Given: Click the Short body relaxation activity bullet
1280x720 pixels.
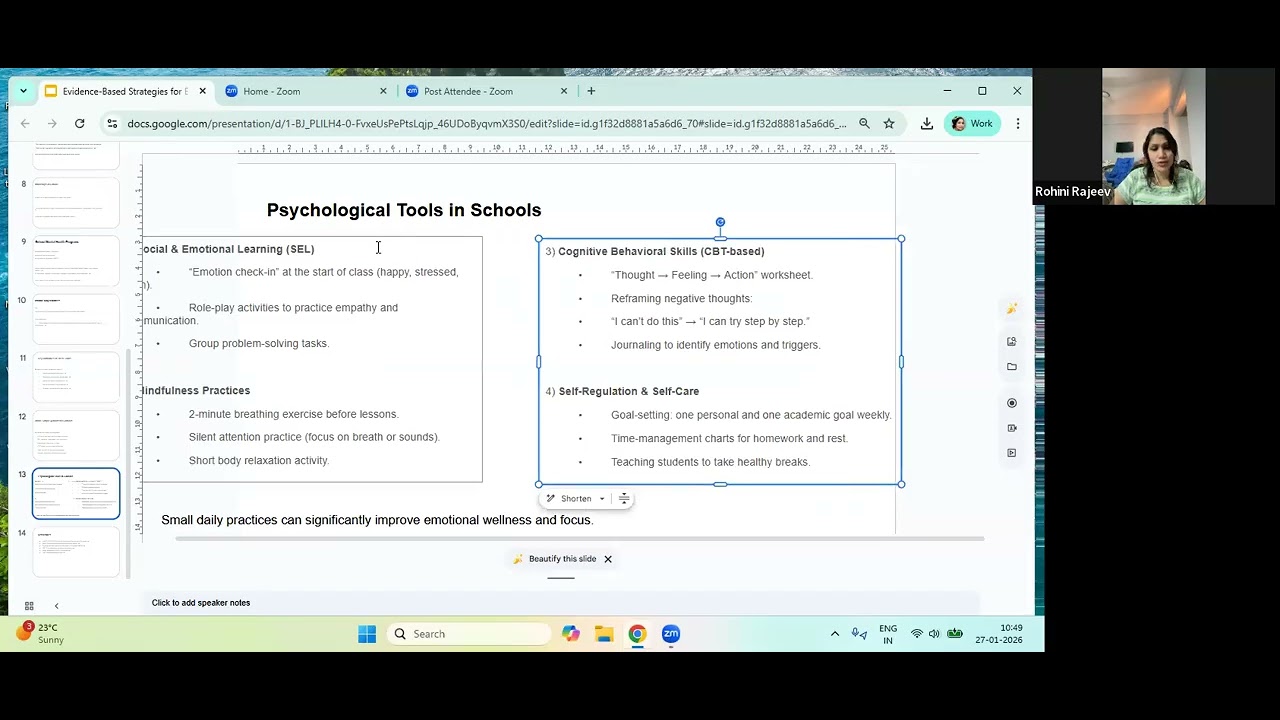Looking at the screenshot, I should (259, 460).
